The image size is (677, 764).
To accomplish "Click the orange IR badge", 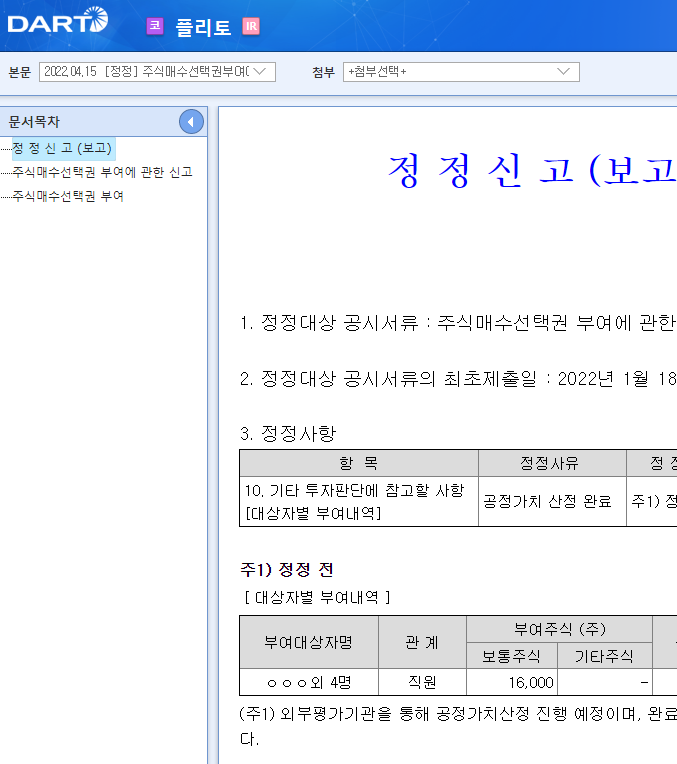I will (251, 26).
